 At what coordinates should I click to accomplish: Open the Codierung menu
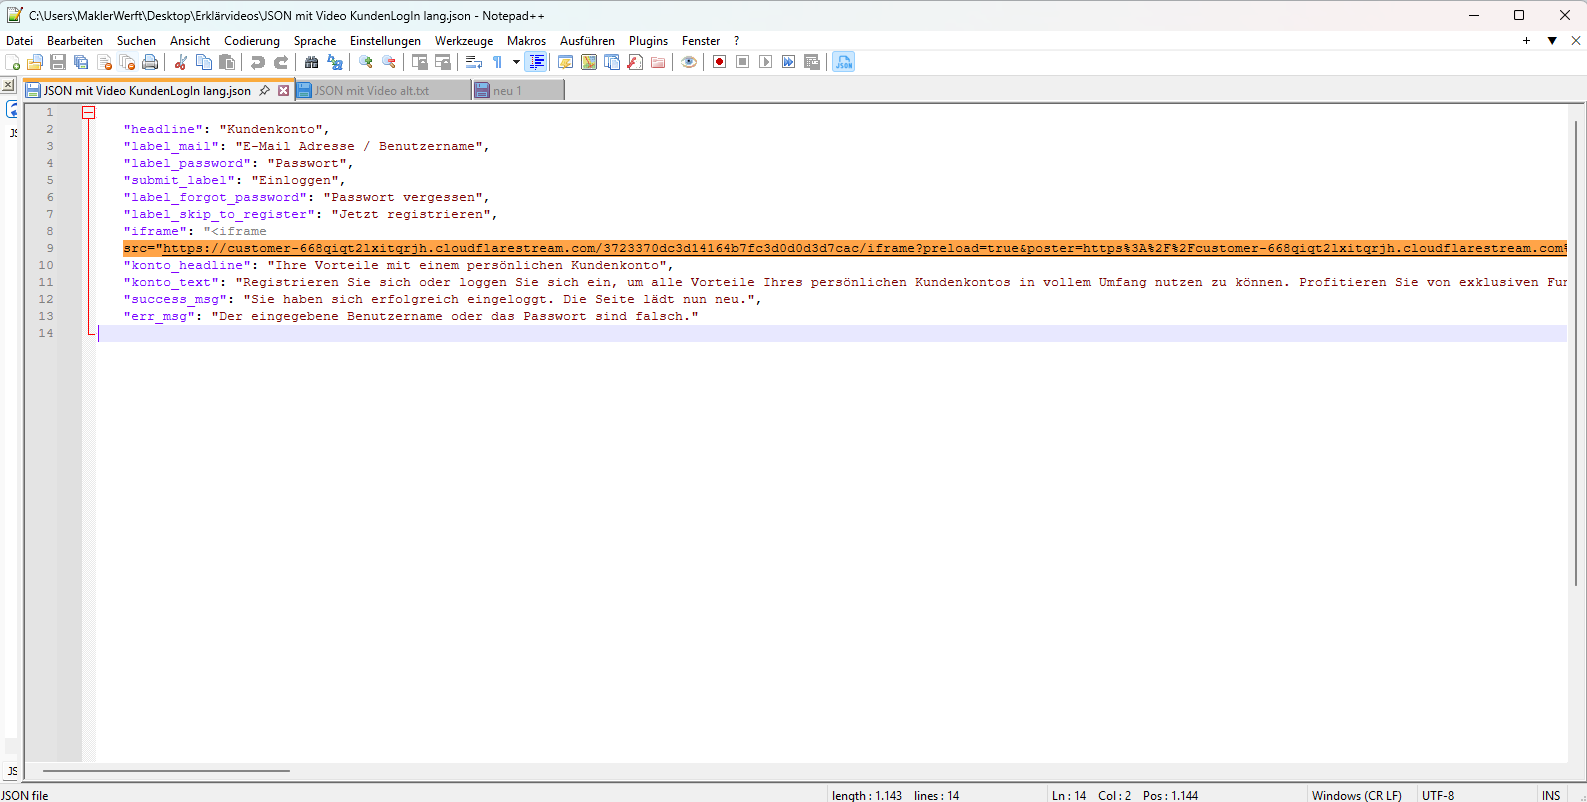tap(252, 41)
